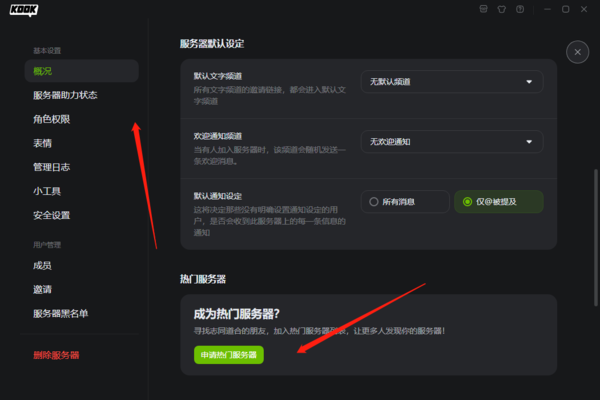The height and width of the screenshot is (400, 600).
Task: Click the 服务器默认设定 heading
Action: click(x=212, y=44)
